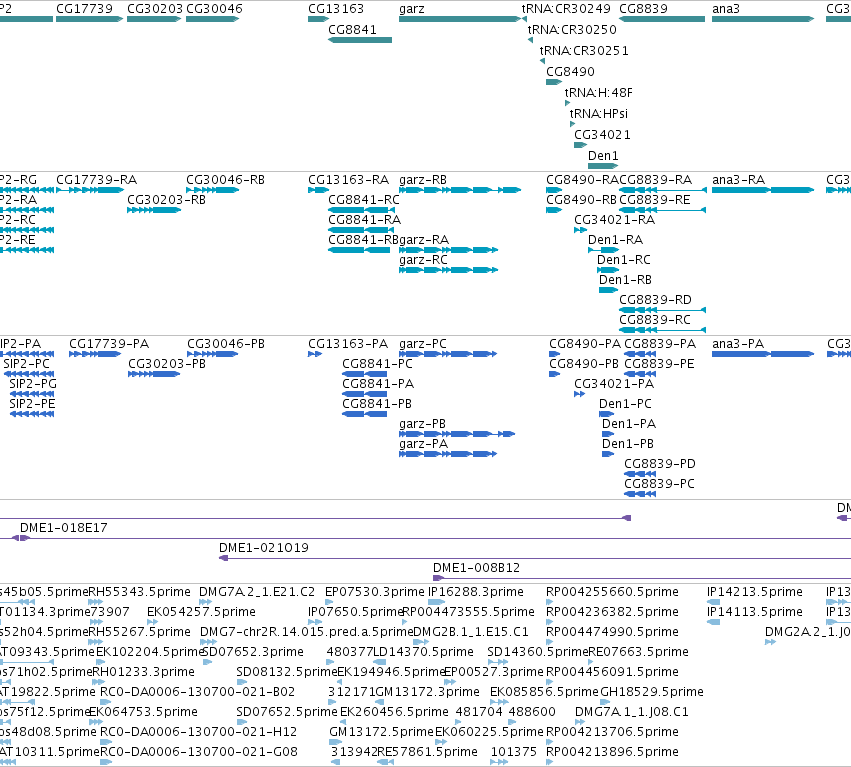Viewport: 851px width, 767px height.
Task: Select the CG30203 gene bar
Action: tap(154, 19)
